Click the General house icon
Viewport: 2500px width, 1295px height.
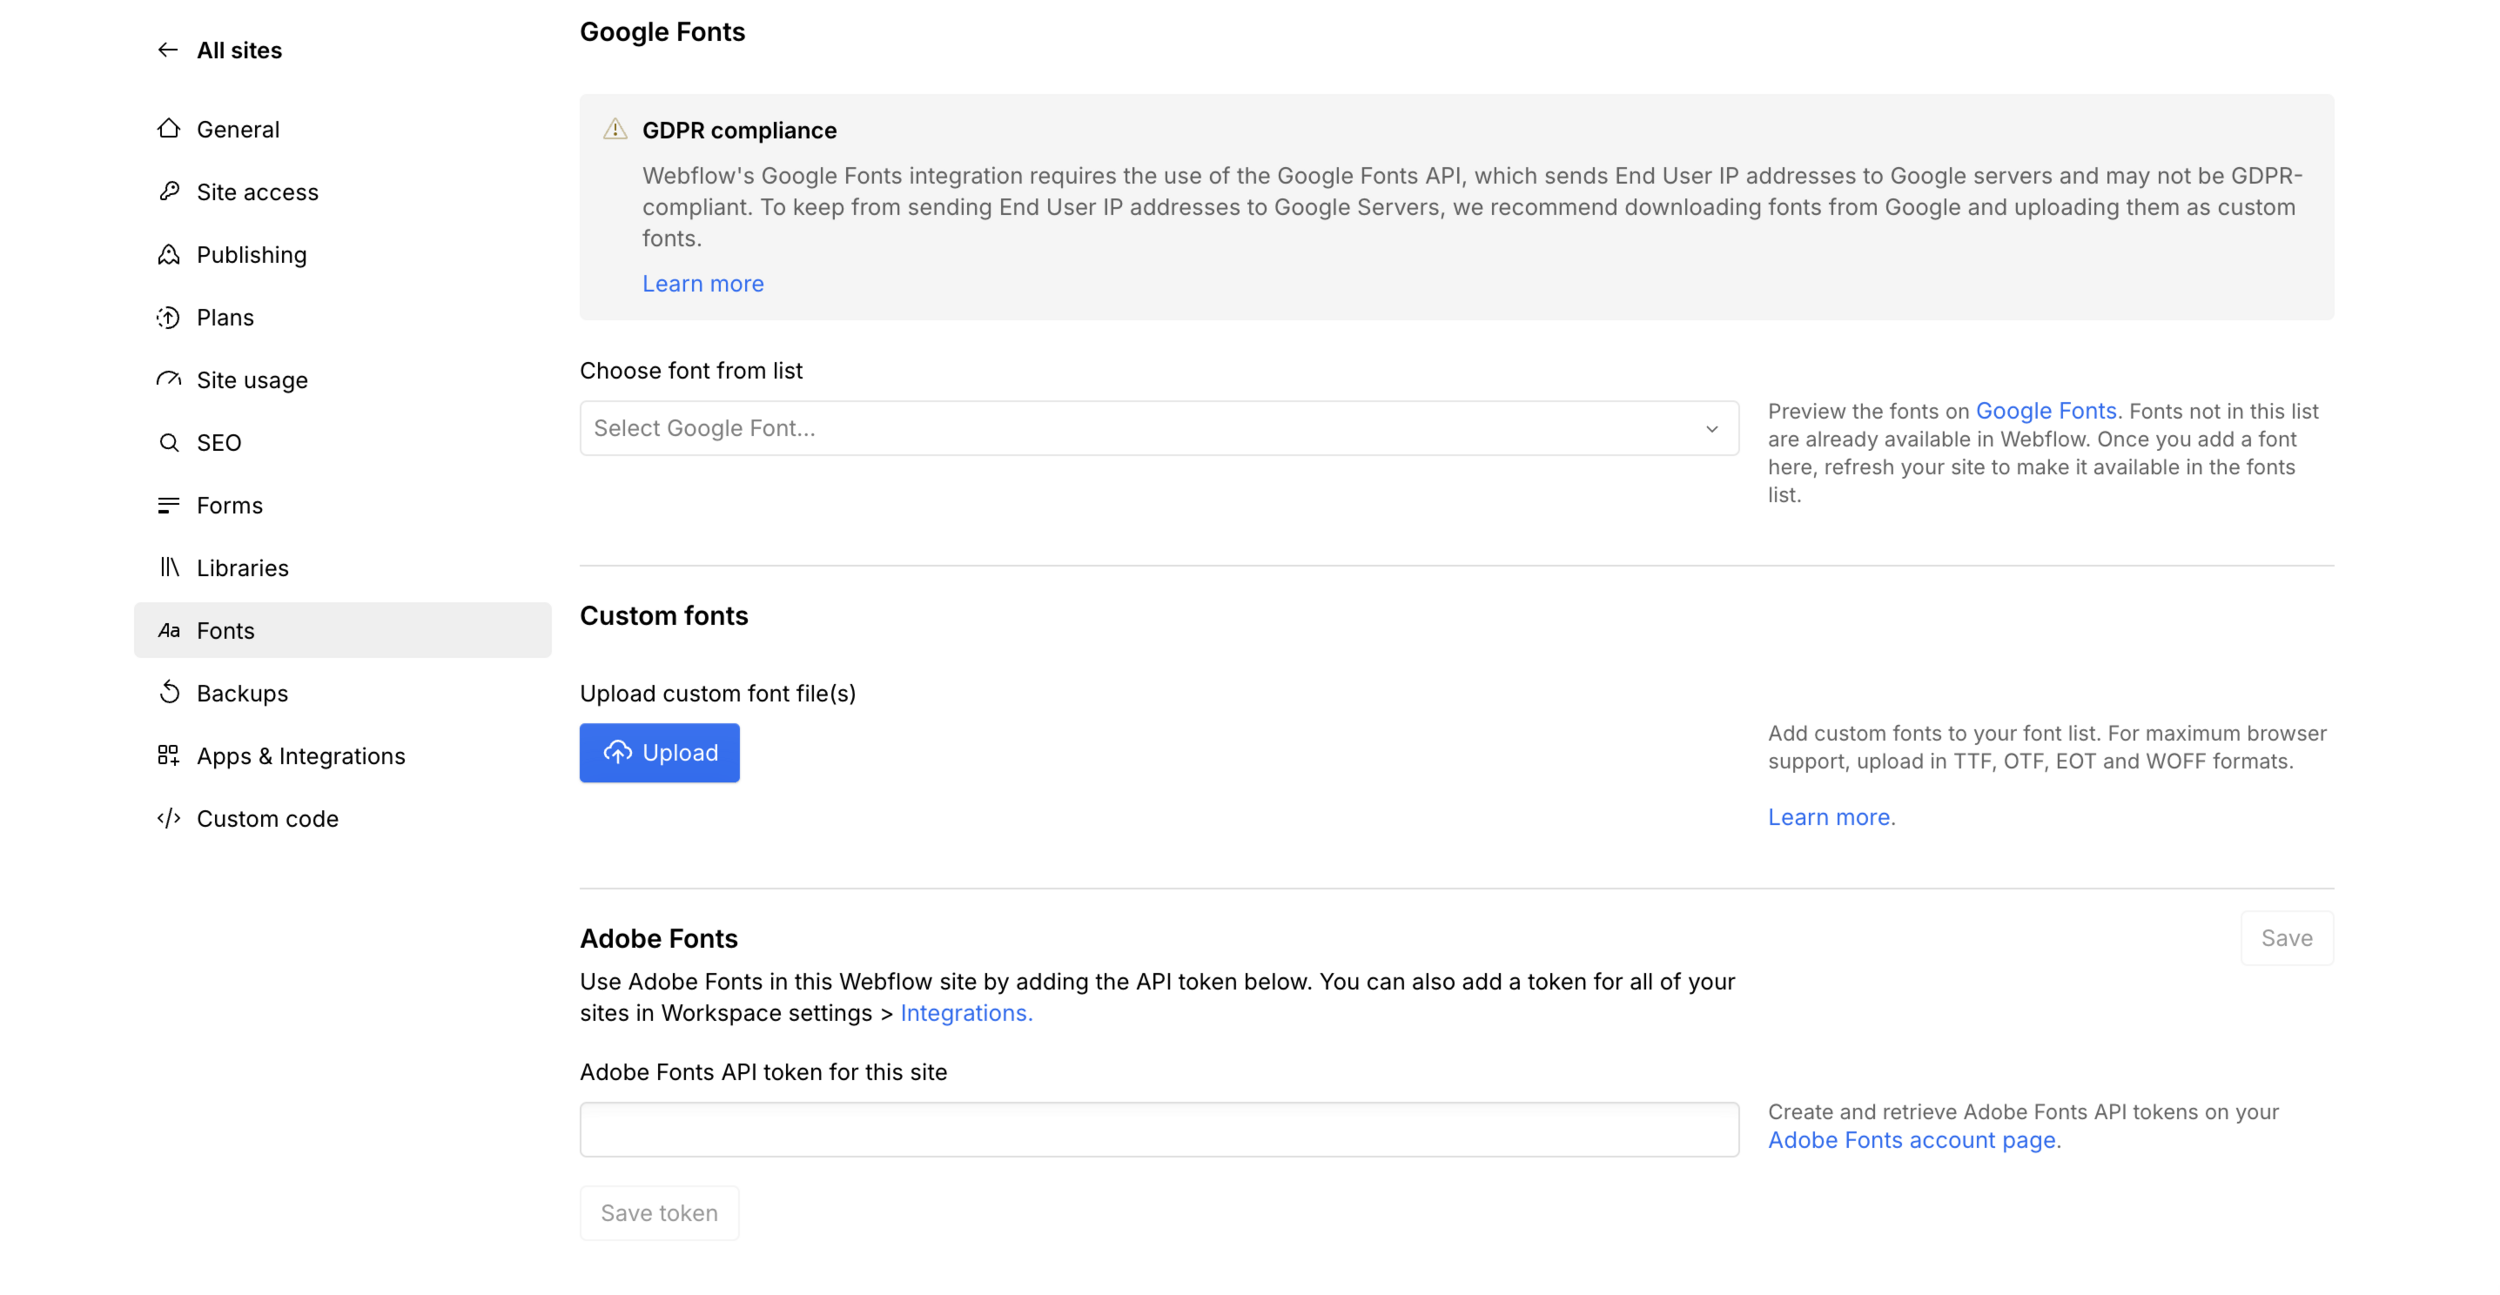click(x=169, y=129)
